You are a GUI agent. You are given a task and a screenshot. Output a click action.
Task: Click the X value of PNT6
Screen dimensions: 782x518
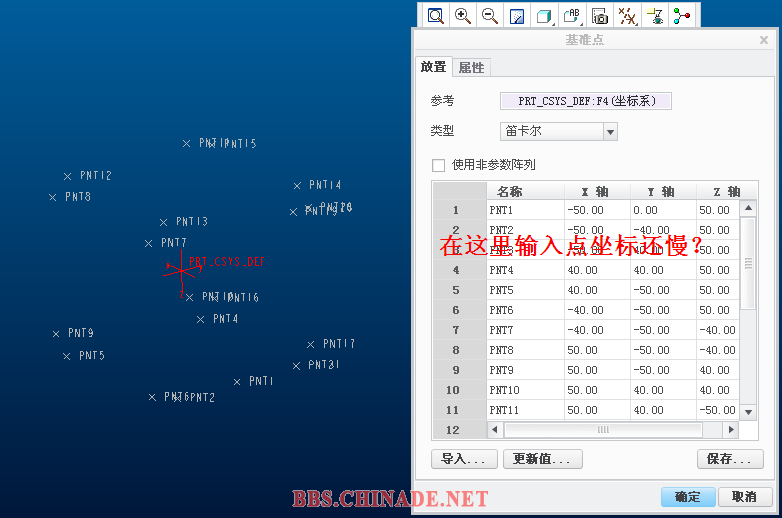(x=597, y=310)
